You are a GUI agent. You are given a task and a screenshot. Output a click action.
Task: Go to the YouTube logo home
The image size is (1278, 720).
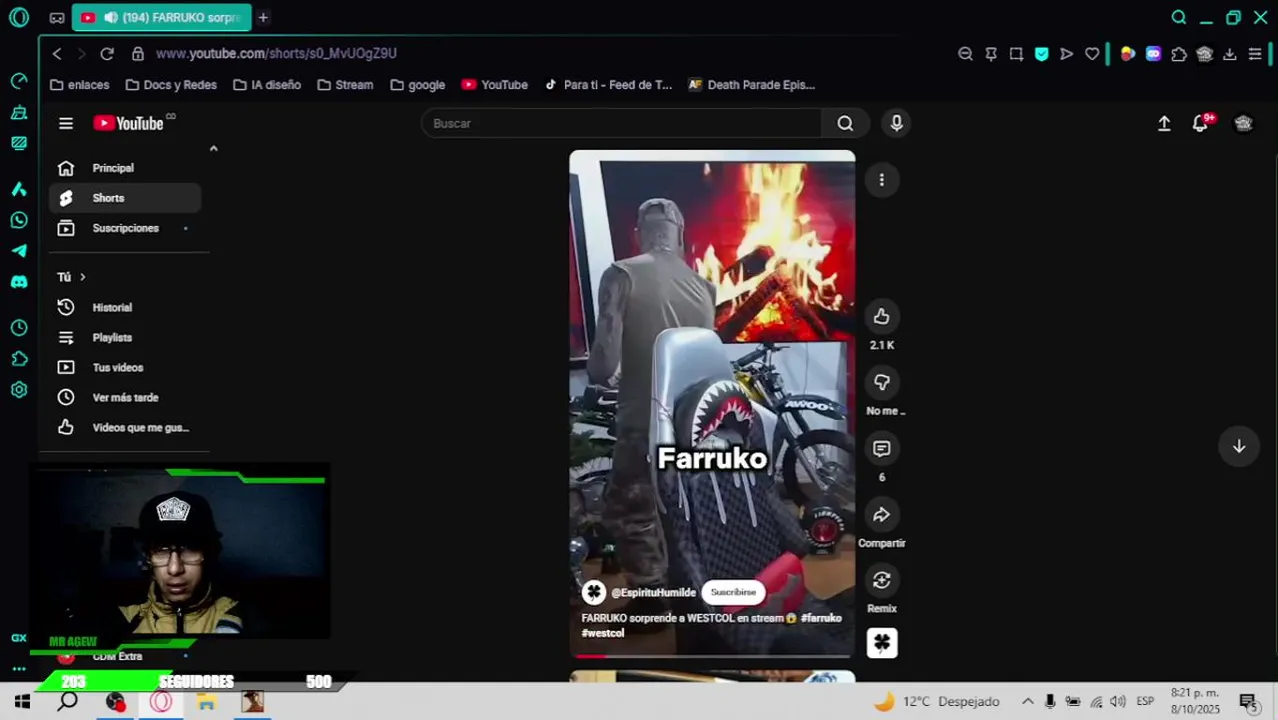[x=129, y=123]
